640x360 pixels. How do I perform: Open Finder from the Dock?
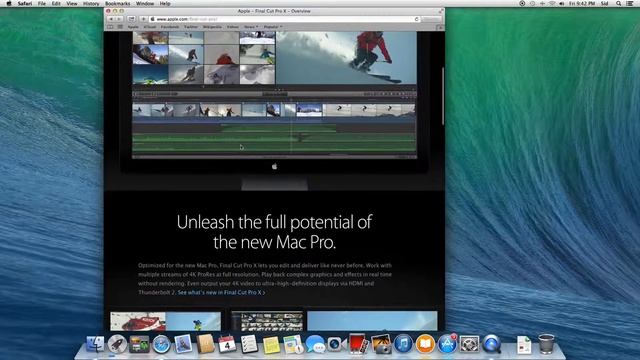[96, 344]
